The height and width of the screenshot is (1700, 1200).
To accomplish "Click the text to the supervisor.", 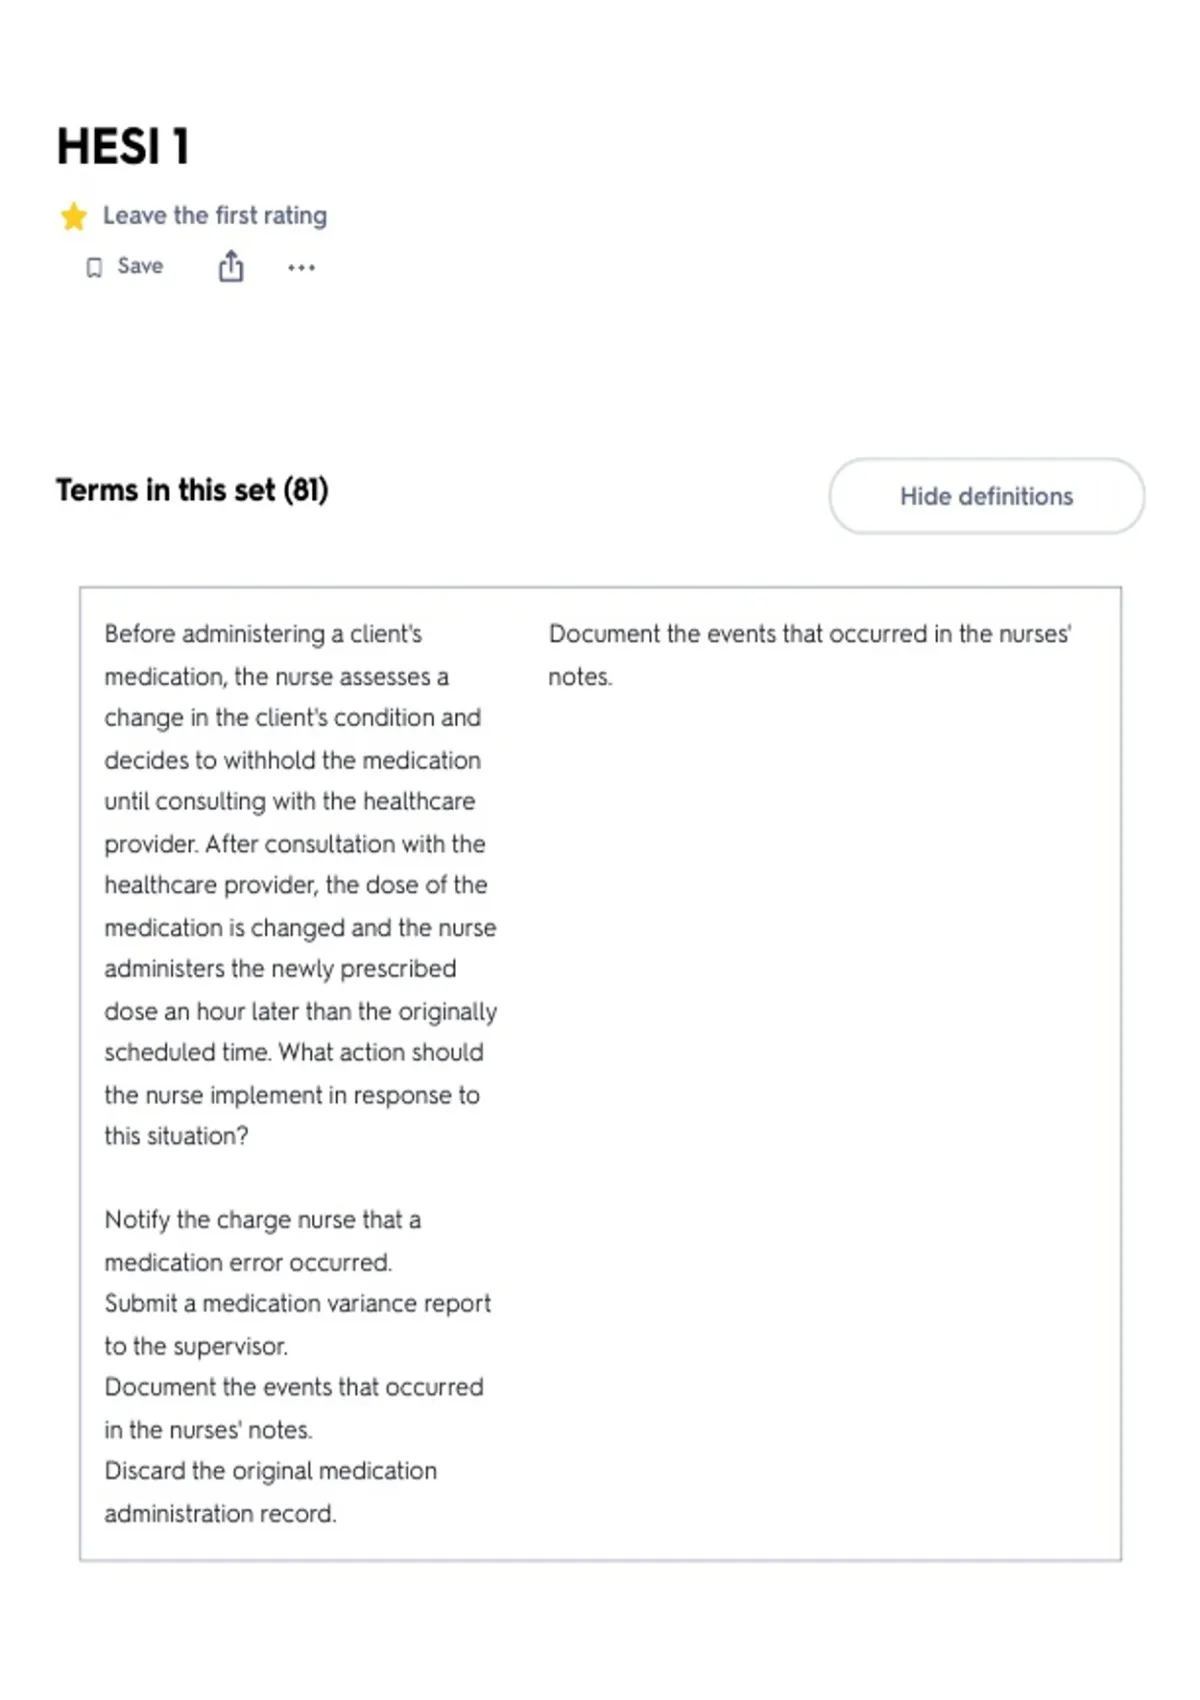I will tap(196, 1346).
